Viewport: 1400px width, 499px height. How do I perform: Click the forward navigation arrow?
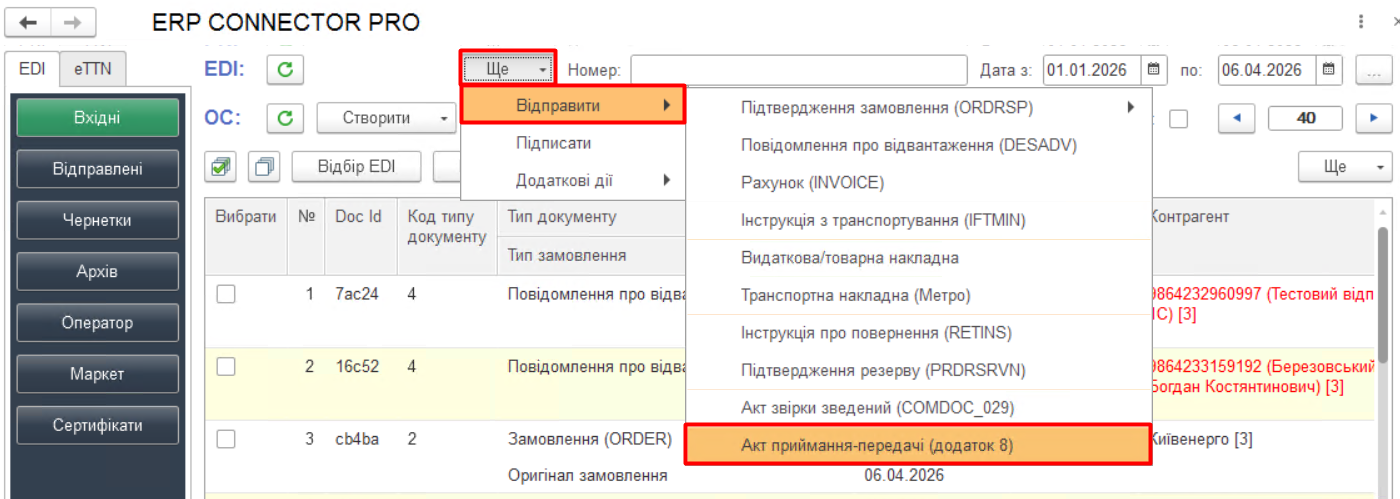[73, 22]
